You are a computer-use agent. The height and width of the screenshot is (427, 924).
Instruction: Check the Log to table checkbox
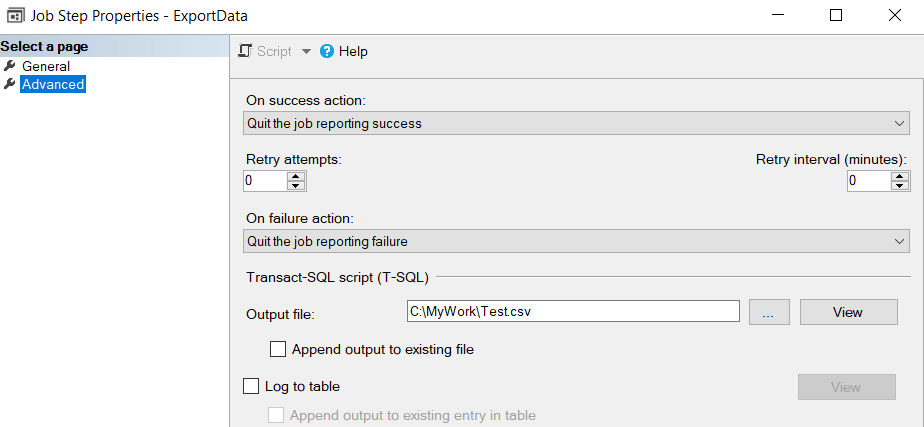point(251,386)
